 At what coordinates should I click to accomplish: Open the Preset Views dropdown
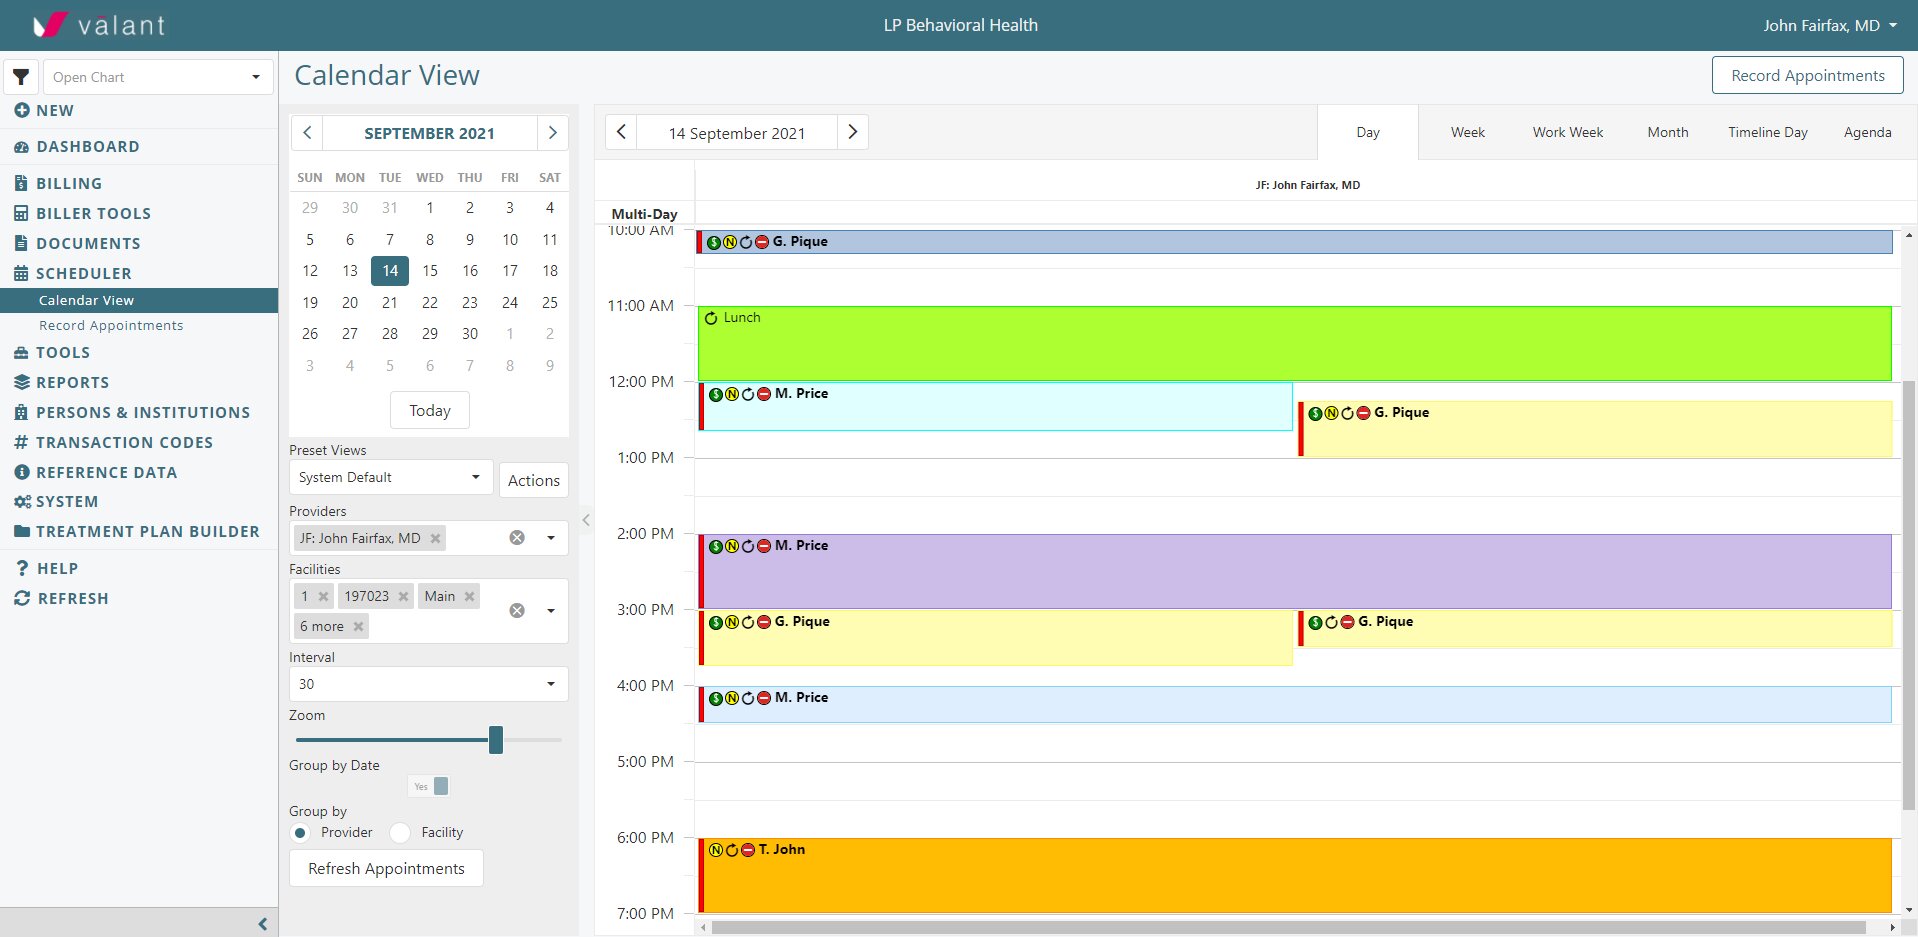[x=391, y=478]
